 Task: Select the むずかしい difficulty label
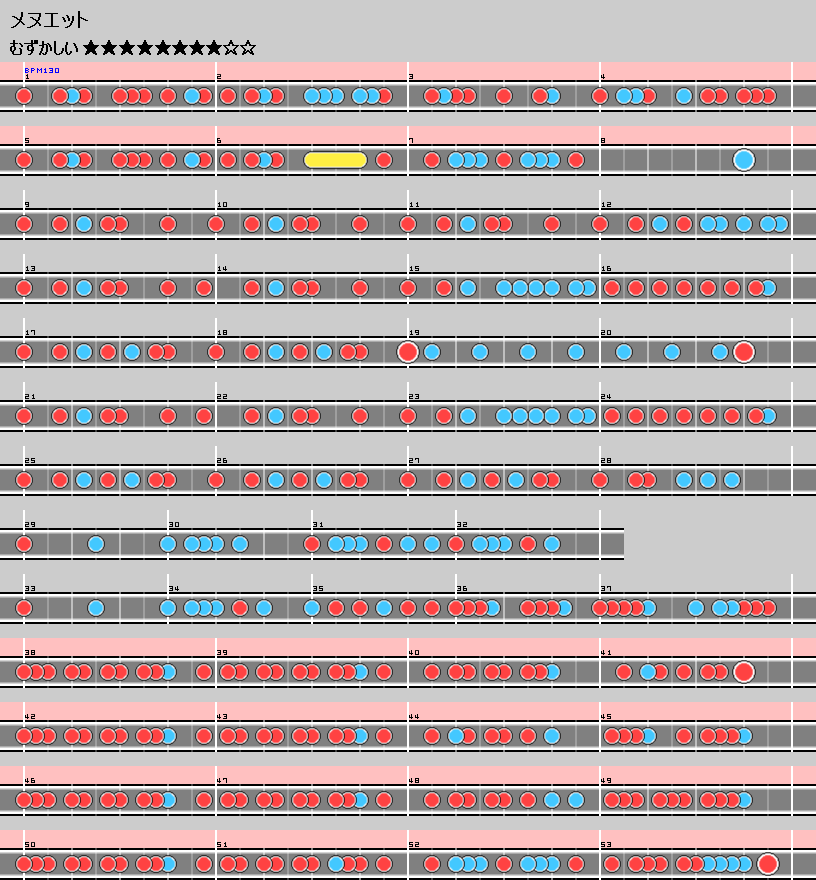44,47
